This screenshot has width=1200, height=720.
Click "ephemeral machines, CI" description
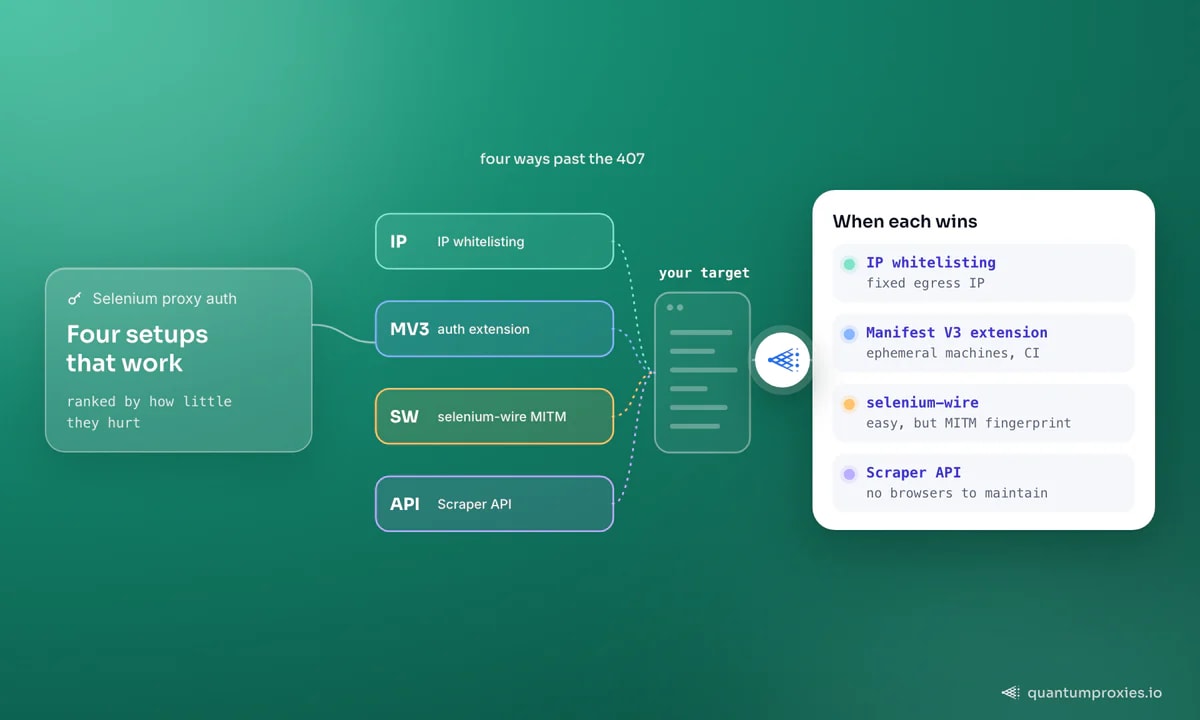click(953, 353)
